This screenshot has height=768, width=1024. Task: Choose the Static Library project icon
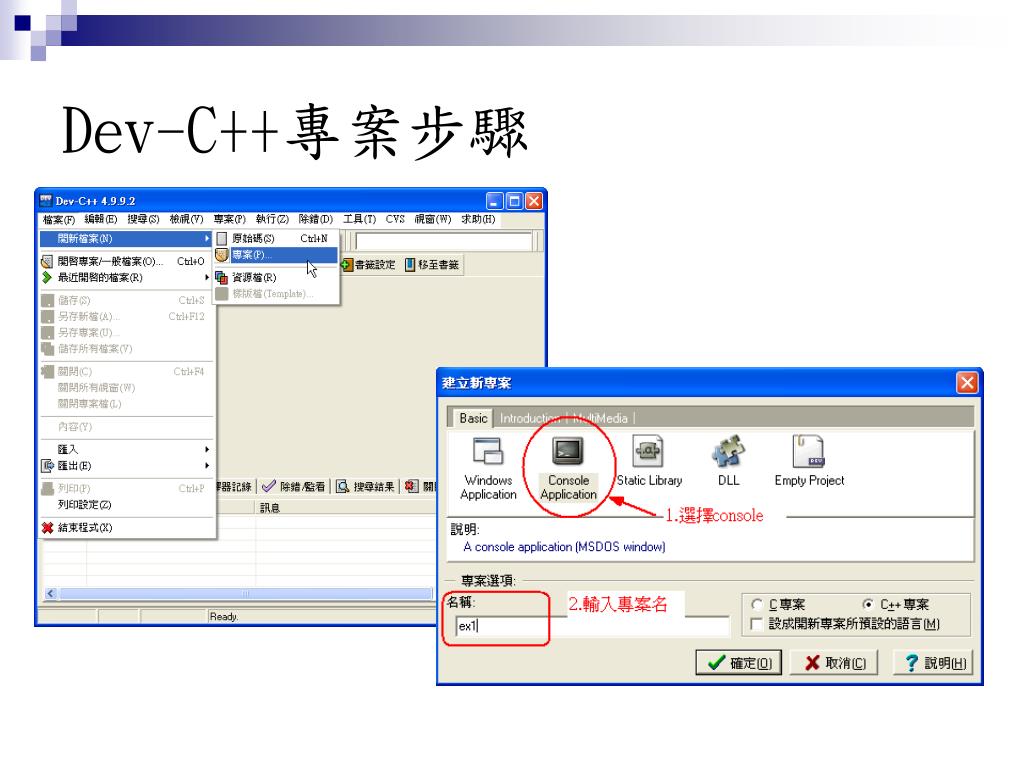[648, 451]
